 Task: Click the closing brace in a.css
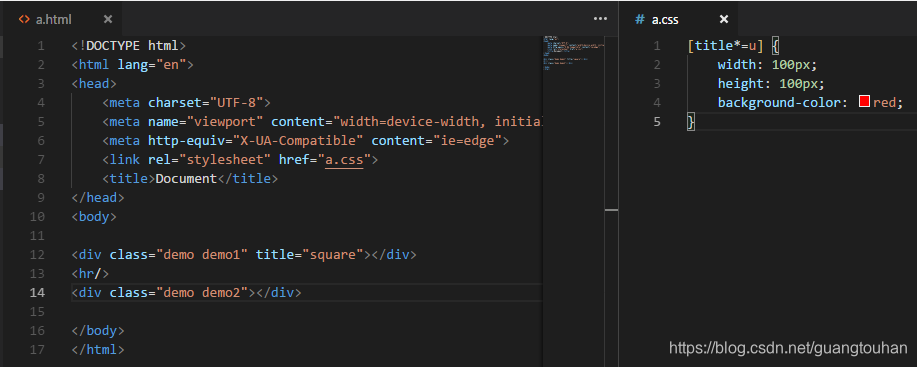tap(691, 122)
